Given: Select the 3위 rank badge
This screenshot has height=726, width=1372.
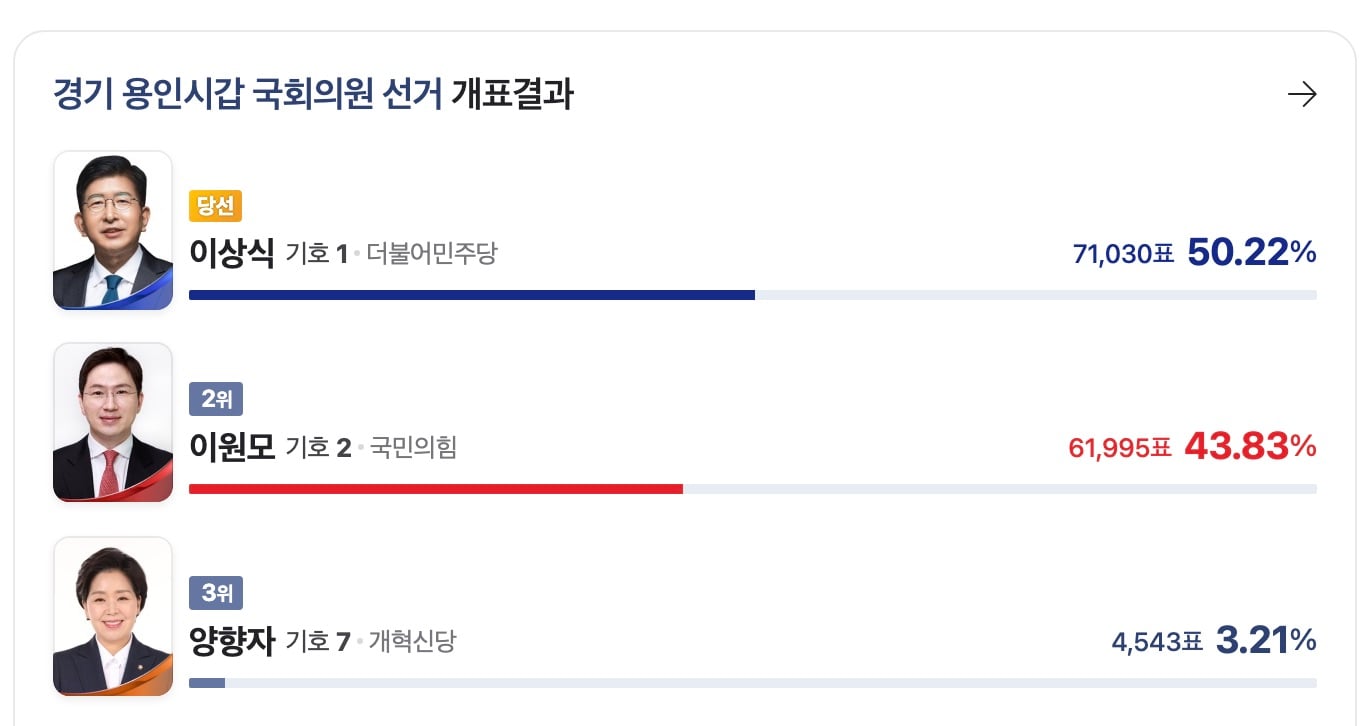Looking at the screenshot, I should point(216,593).
